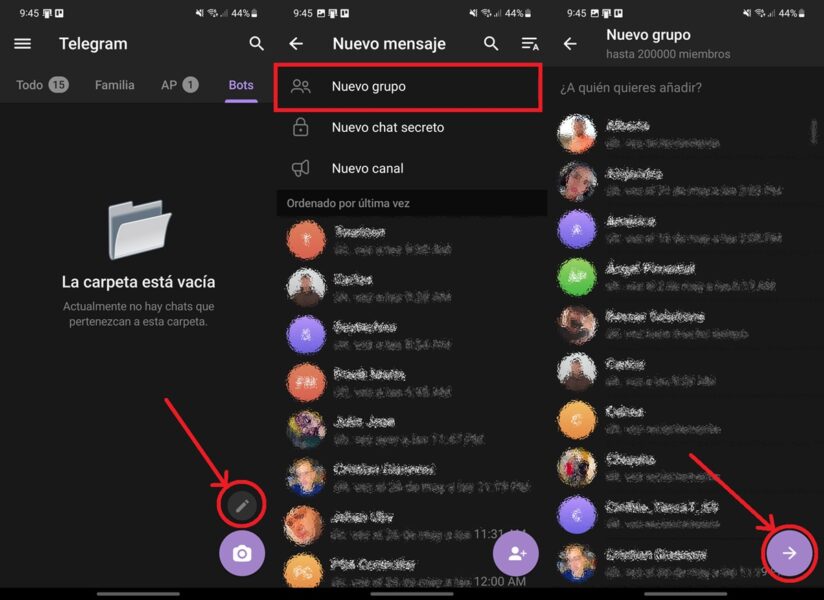Select the Bots folder tab

[241, 85]
